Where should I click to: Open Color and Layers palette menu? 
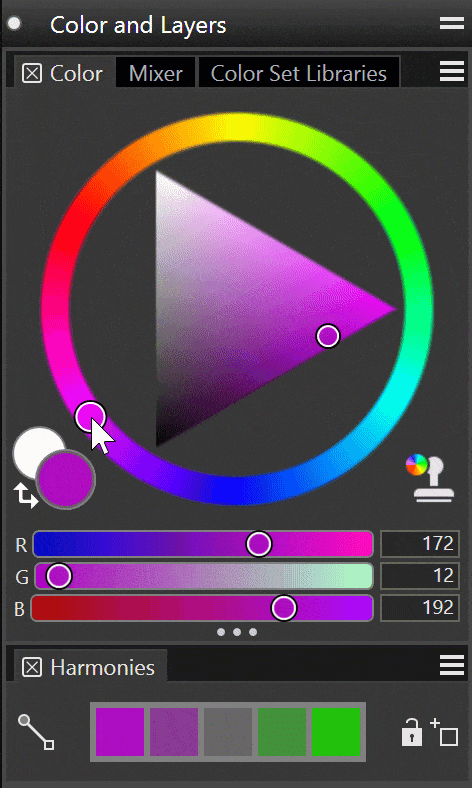(x=451, y=23)
